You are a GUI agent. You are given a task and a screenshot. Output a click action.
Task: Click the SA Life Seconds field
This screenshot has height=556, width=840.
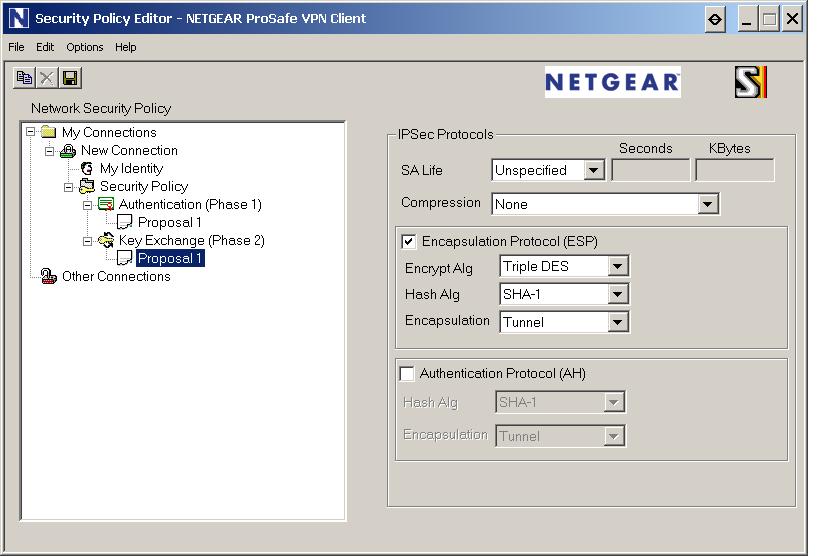[x=650, y=170]
